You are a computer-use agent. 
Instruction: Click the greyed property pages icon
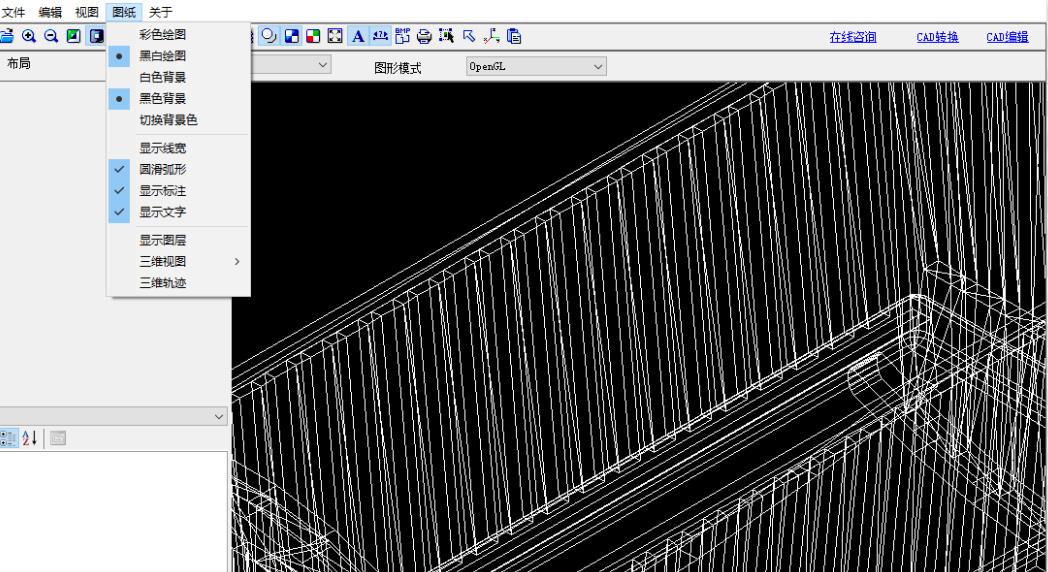tap(58, 438)
